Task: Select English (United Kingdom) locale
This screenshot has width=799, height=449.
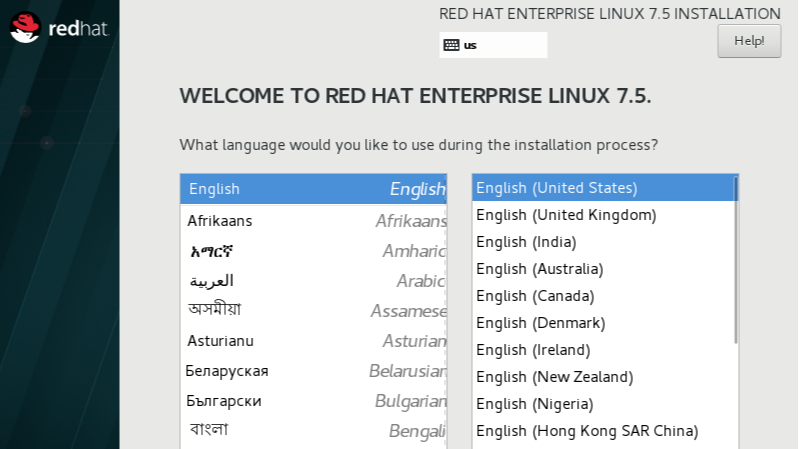Action: pyautogui.click(x=603, y=215)
